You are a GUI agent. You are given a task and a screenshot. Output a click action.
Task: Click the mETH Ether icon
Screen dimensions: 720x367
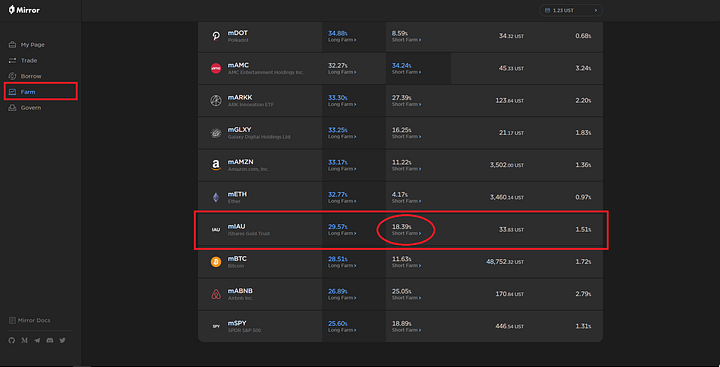point(215,198)
